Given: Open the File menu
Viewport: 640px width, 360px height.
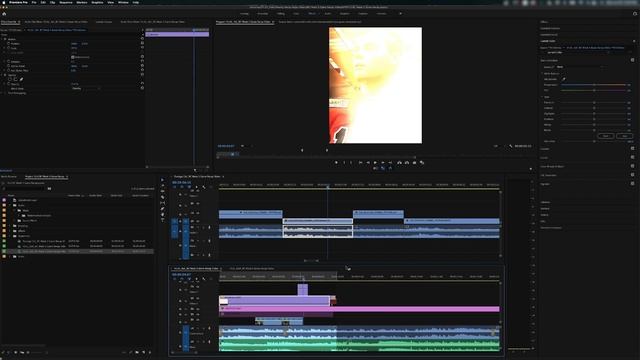Looking at the screenshot, I should tap(34, 2).
